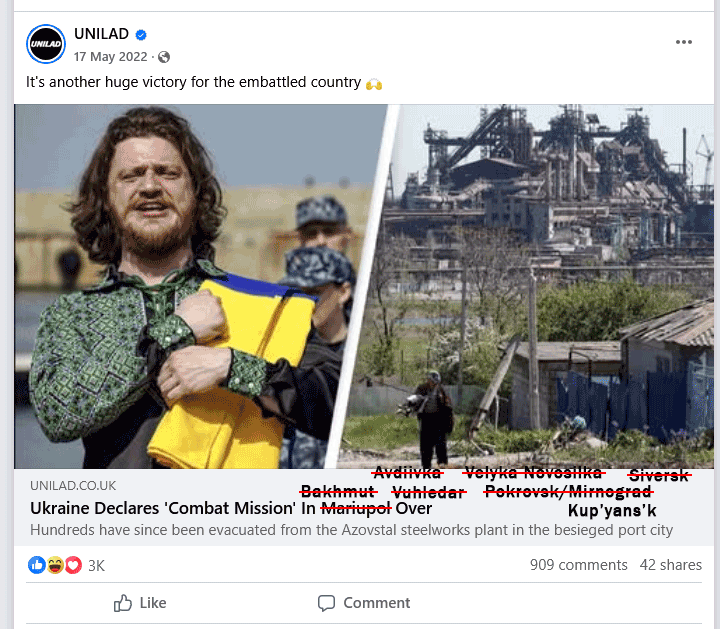Click the Comment button label

(x=377, y=603)
